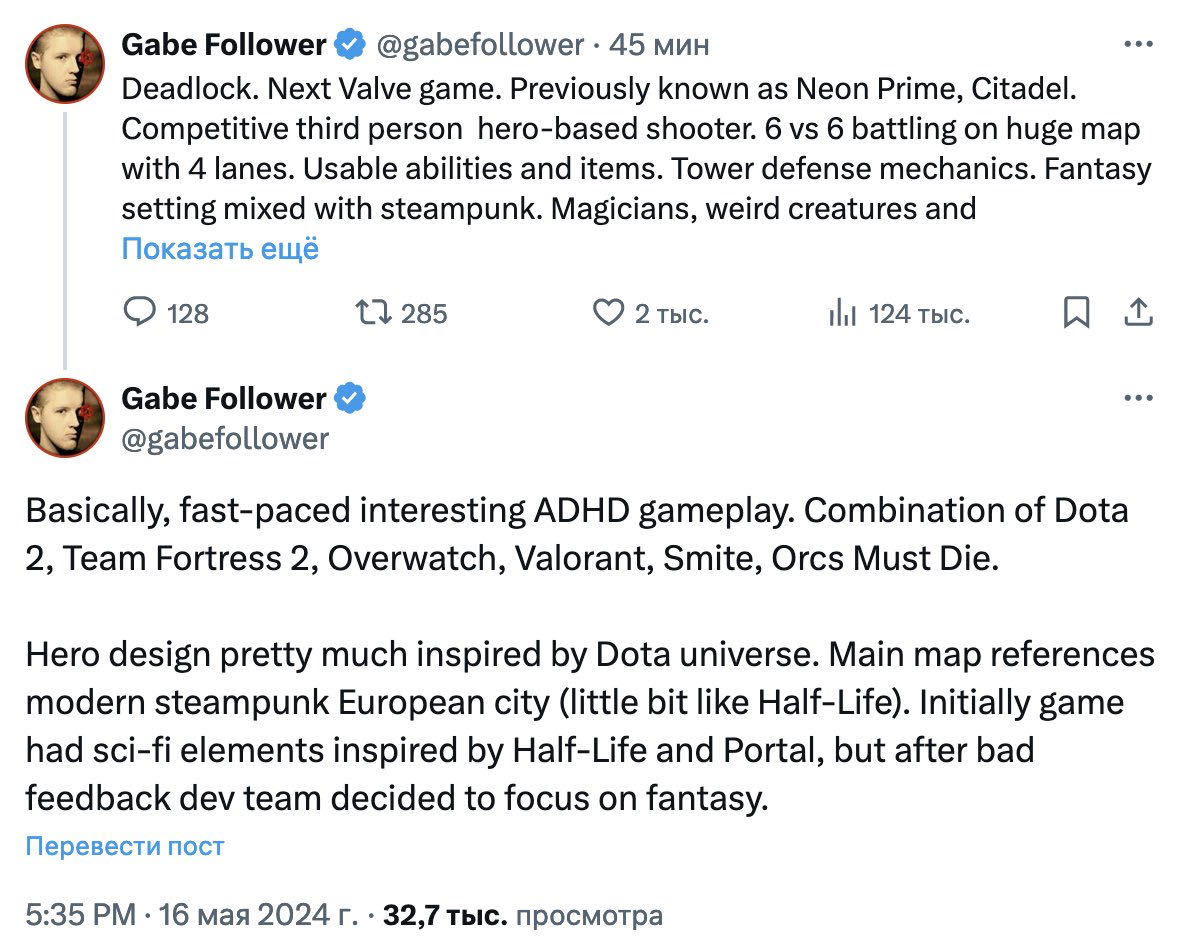
Task: Open the 45 мин timestamp link
Action: tap(659, 45)
